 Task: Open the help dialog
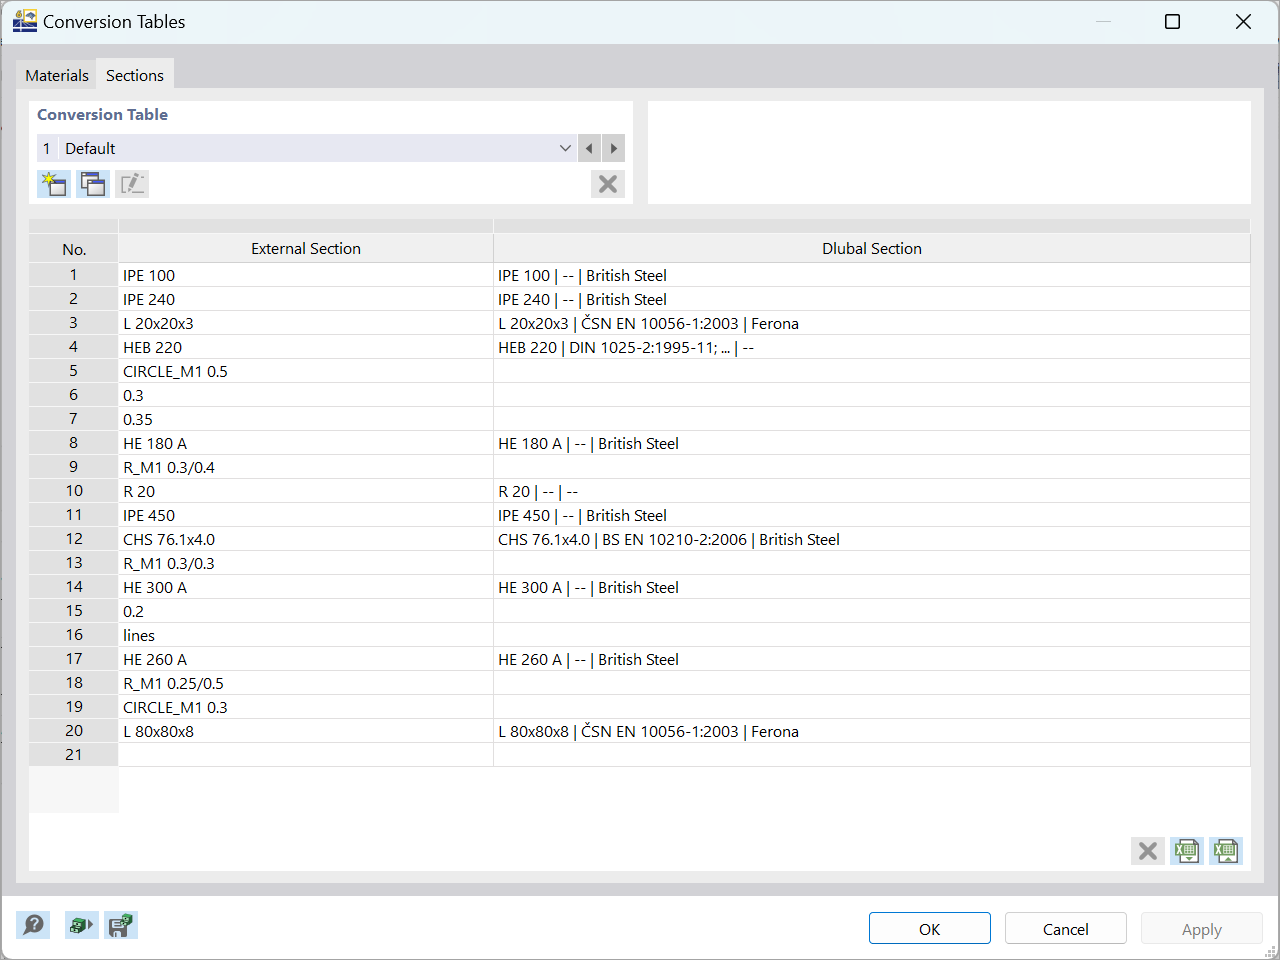[x=33, y=925]
